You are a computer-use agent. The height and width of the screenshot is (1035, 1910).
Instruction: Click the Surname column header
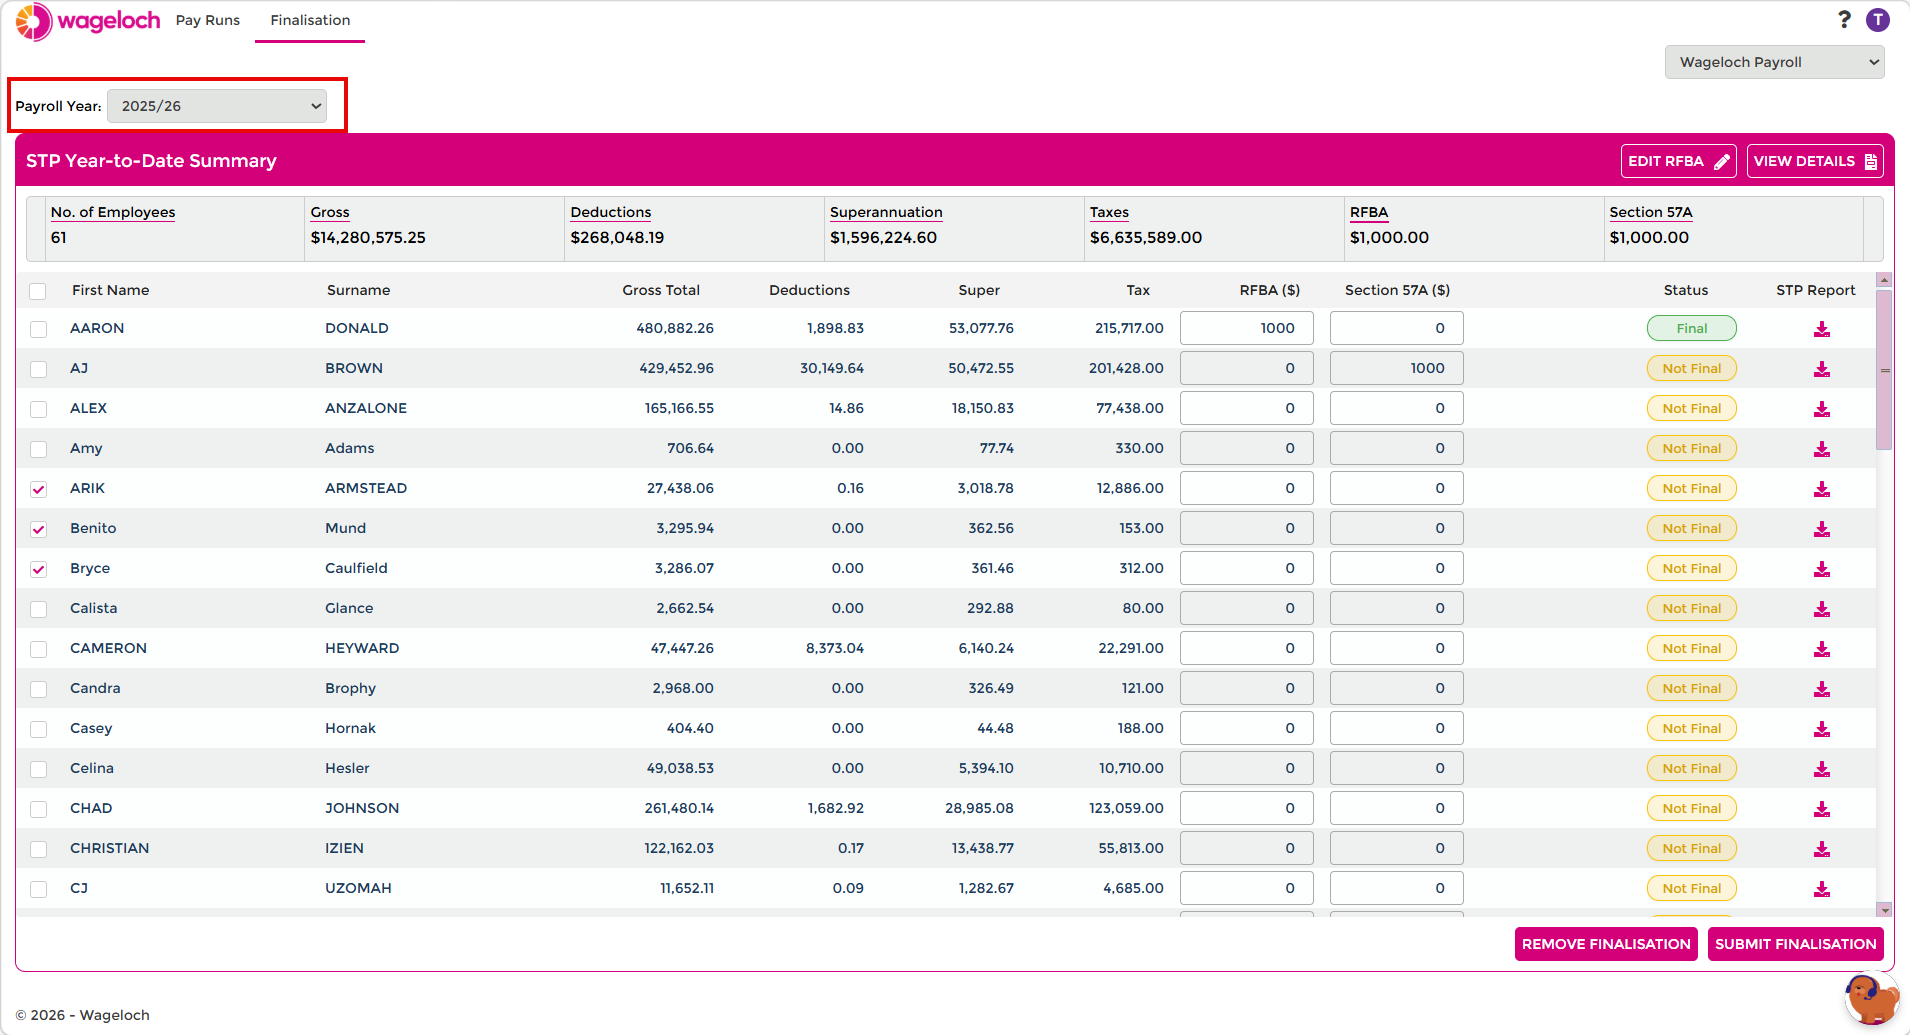pyautogui.click(x=358, y=290)
